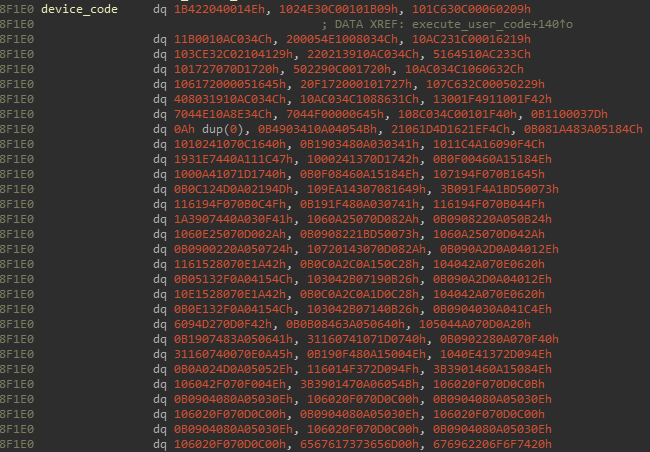Select value 0B0902280A070F40h

coord(500,339)
